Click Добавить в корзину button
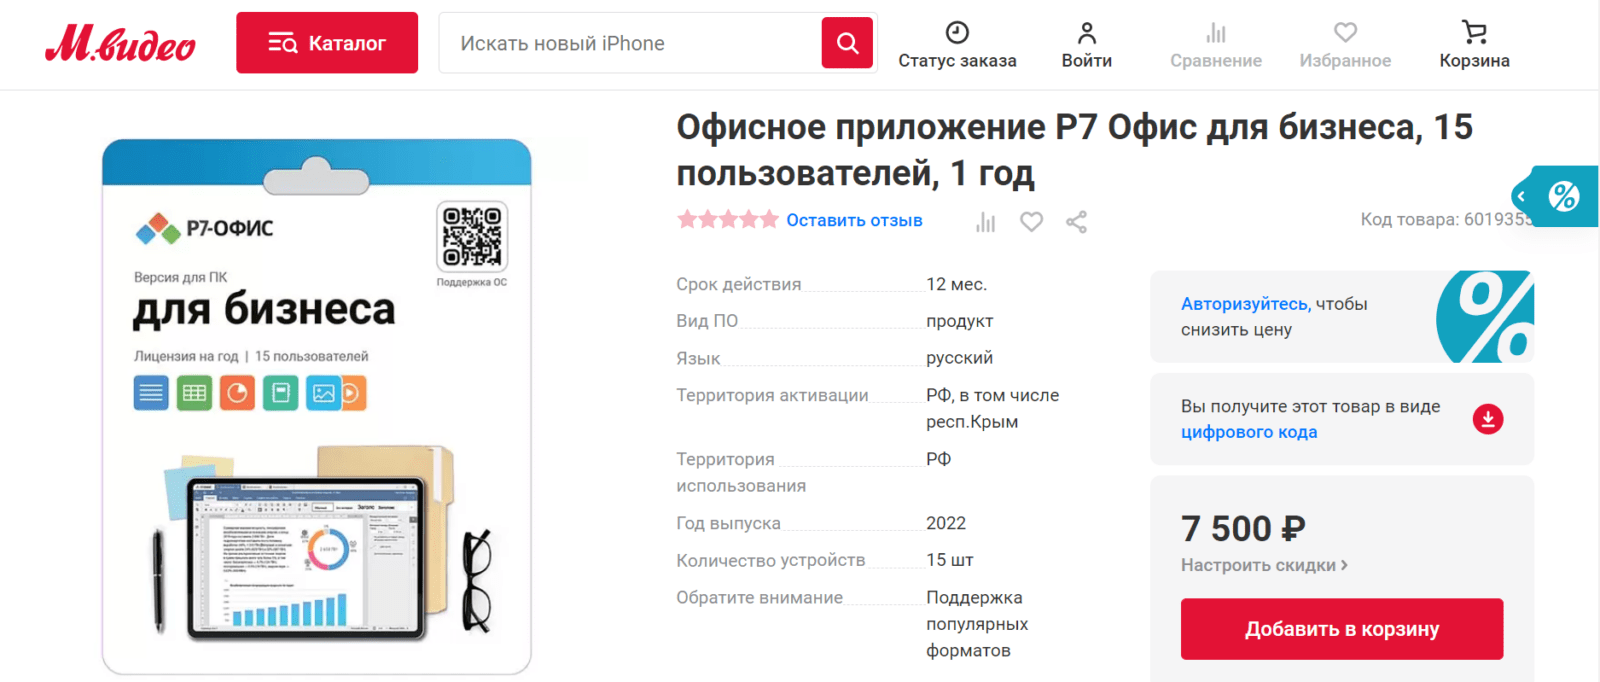1600x682 pixels. tap(1342, 629)
